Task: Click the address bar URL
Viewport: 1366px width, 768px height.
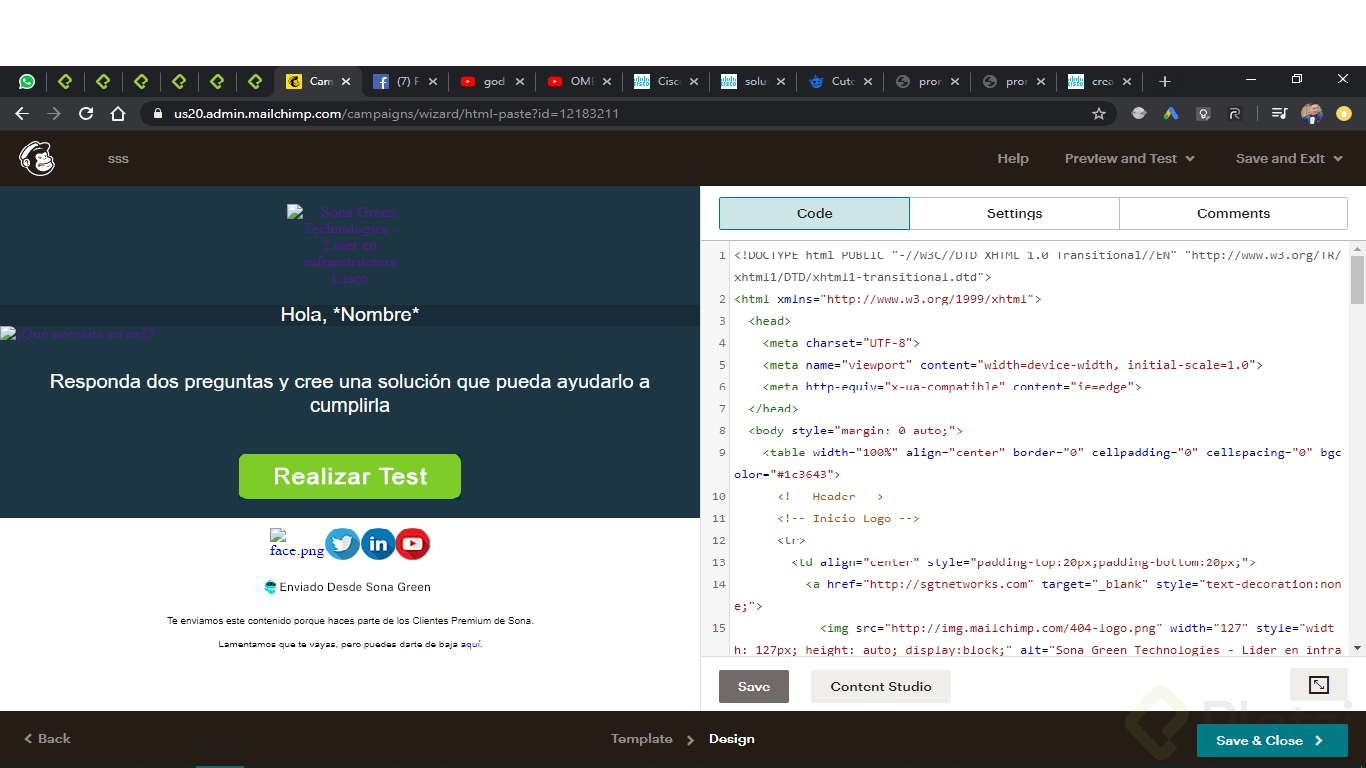Action: click(x=396, y=114)
